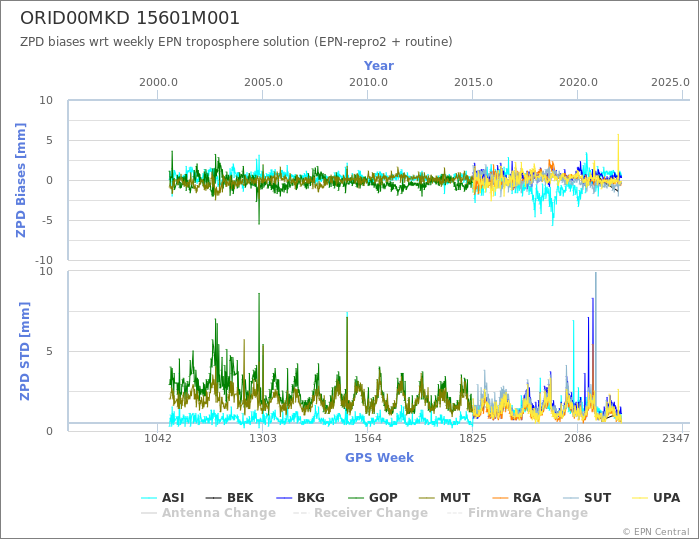The width and height of the screenshot is (700, 540).
Task: Click the 1042 GPS week label
Action: 158,438
